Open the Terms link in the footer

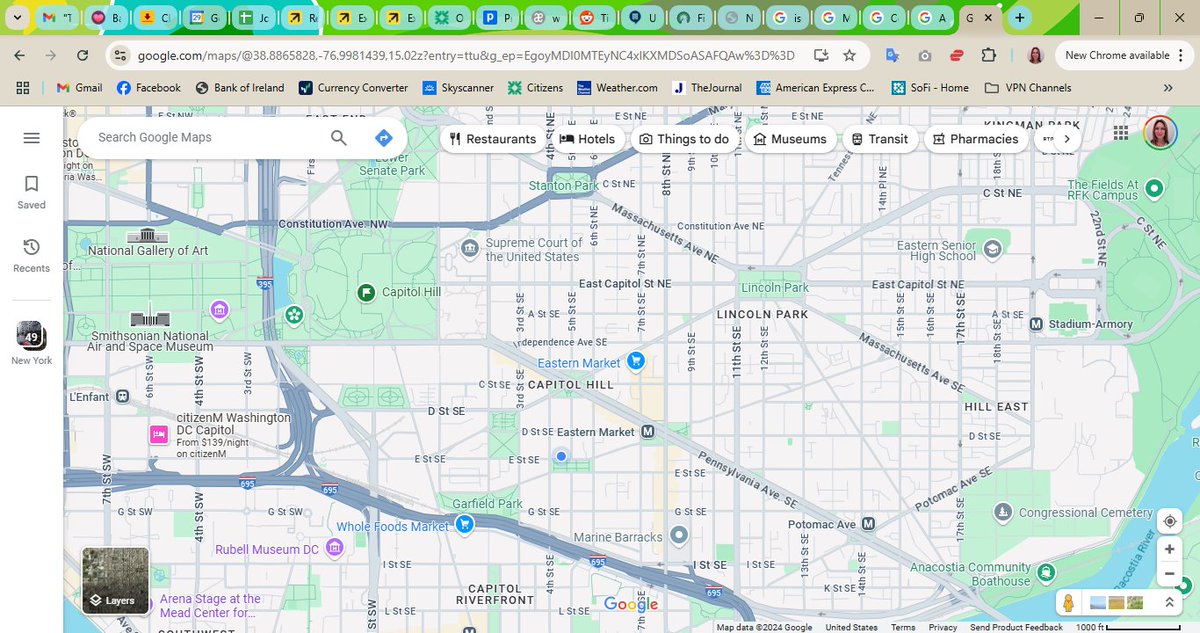click(903, 627)
